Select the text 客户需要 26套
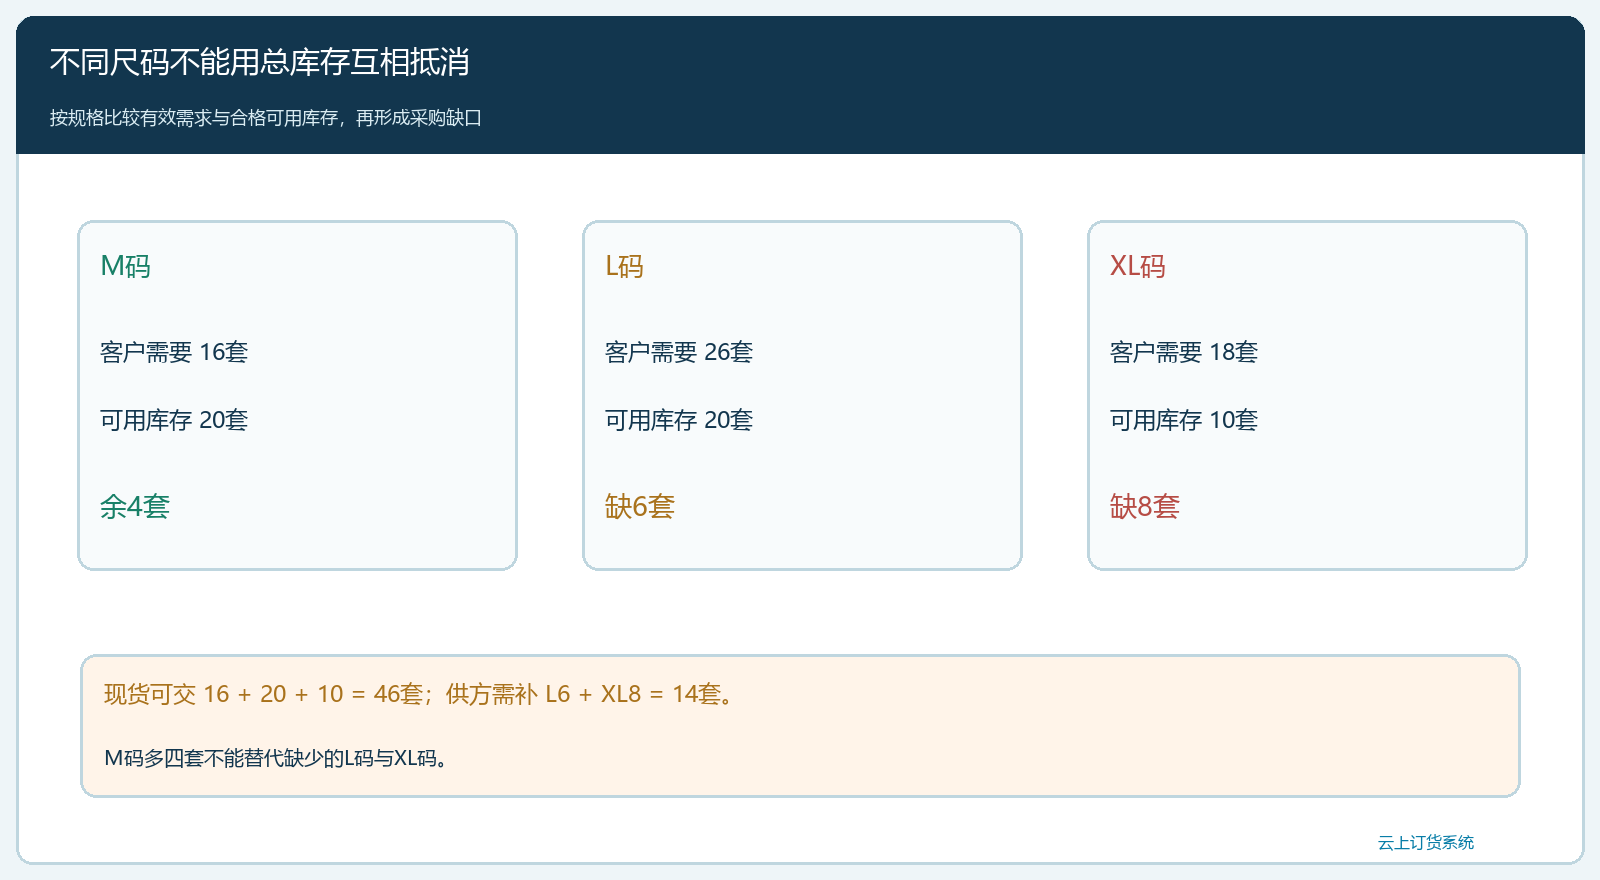Image resolution: width=1600 pixels, height=880 pixels. [679, 352]
